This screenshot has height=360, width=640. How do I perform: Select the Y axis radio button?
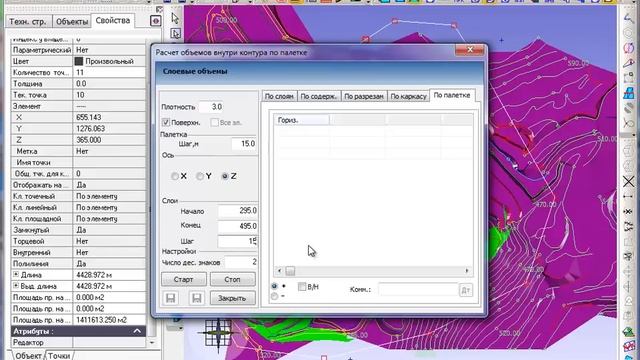click(x=200, y=176)
